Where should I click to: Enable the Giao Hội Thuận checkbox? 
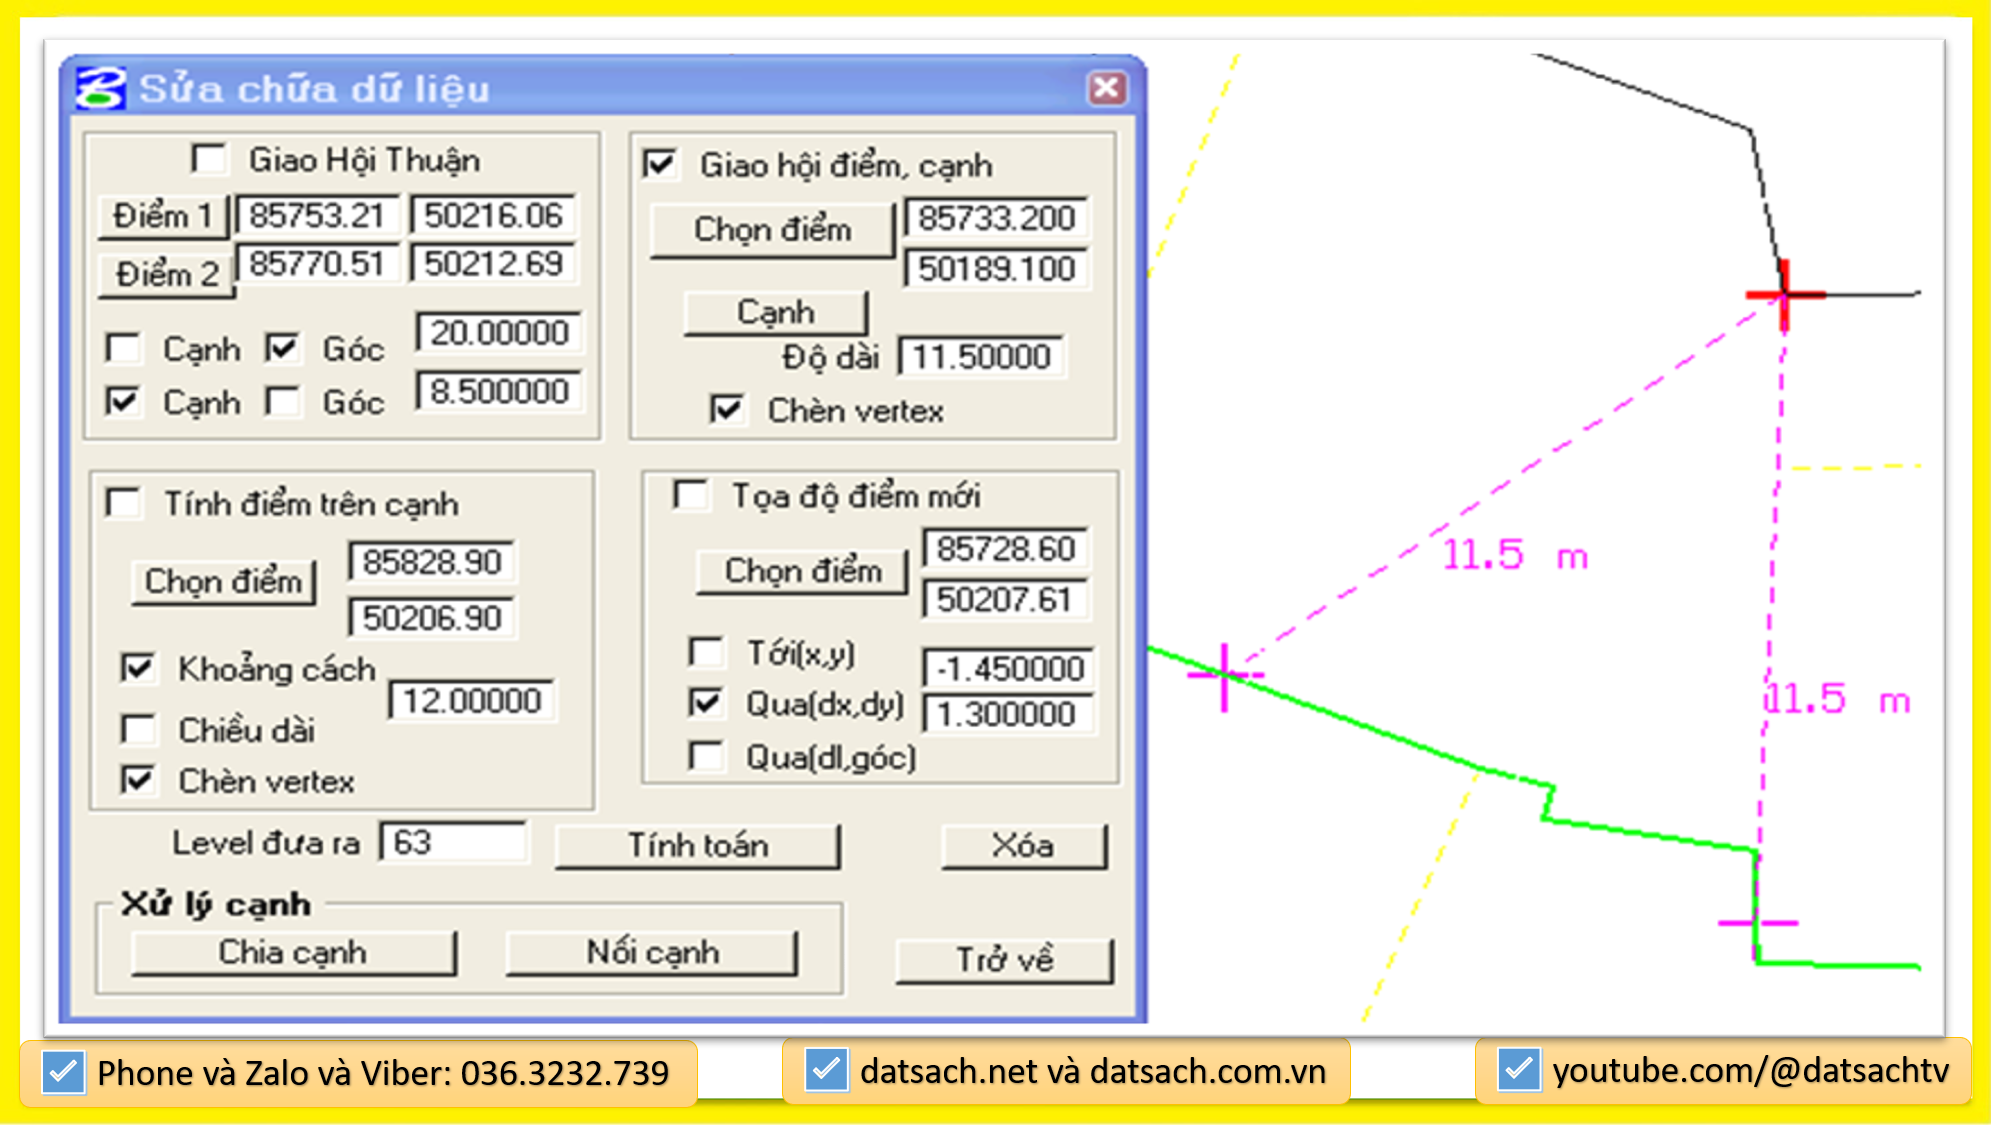208,159
